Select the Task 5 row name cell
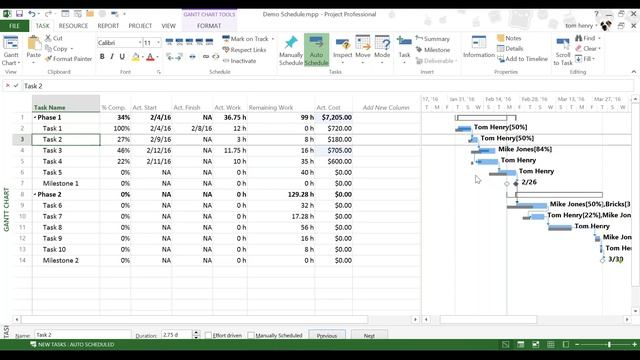This screenshot has width=640, height=360. [x=66, y=173]
